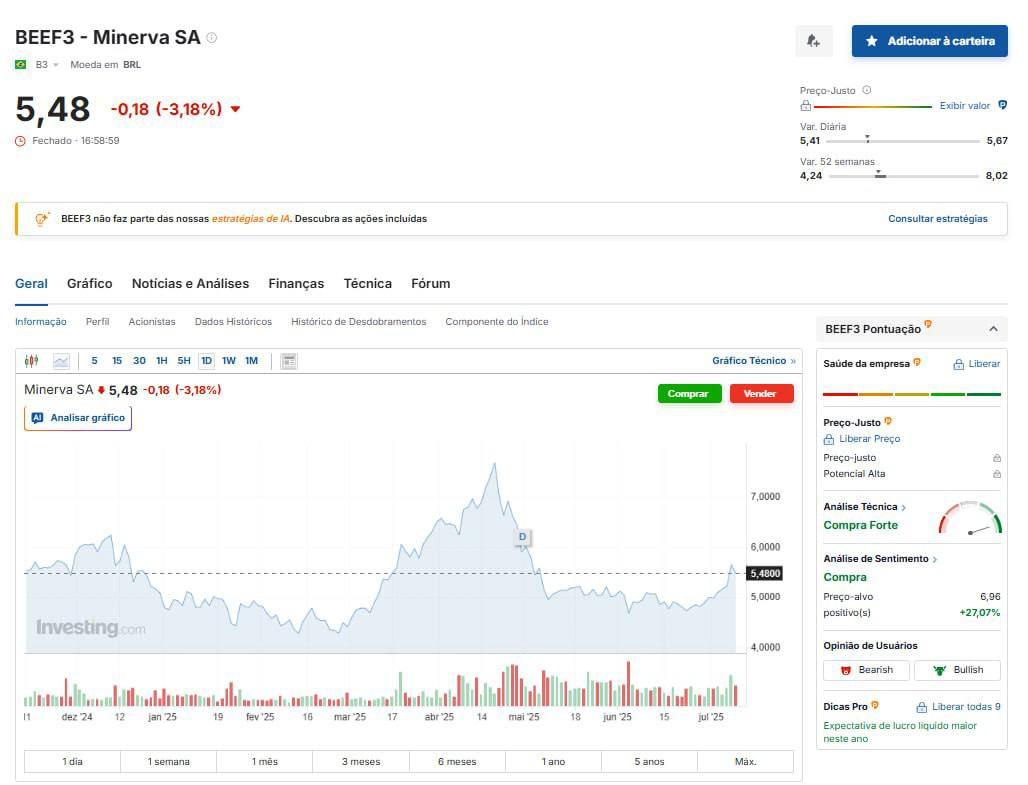
Task: Click the Var. Diária range slider
Action: tap(903, 140)
